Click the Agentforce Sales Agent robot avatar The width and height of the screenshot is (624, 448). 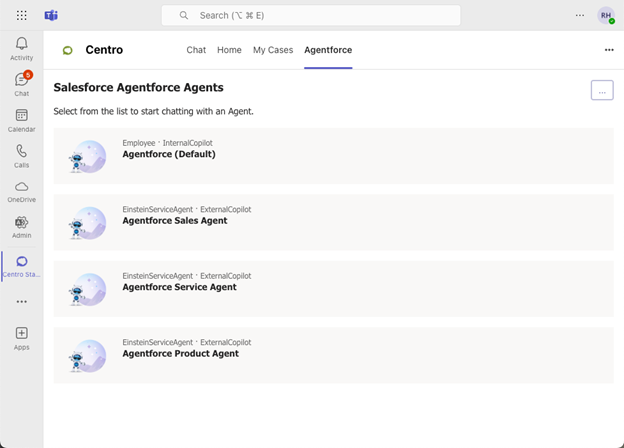click(x=88, y=223)
